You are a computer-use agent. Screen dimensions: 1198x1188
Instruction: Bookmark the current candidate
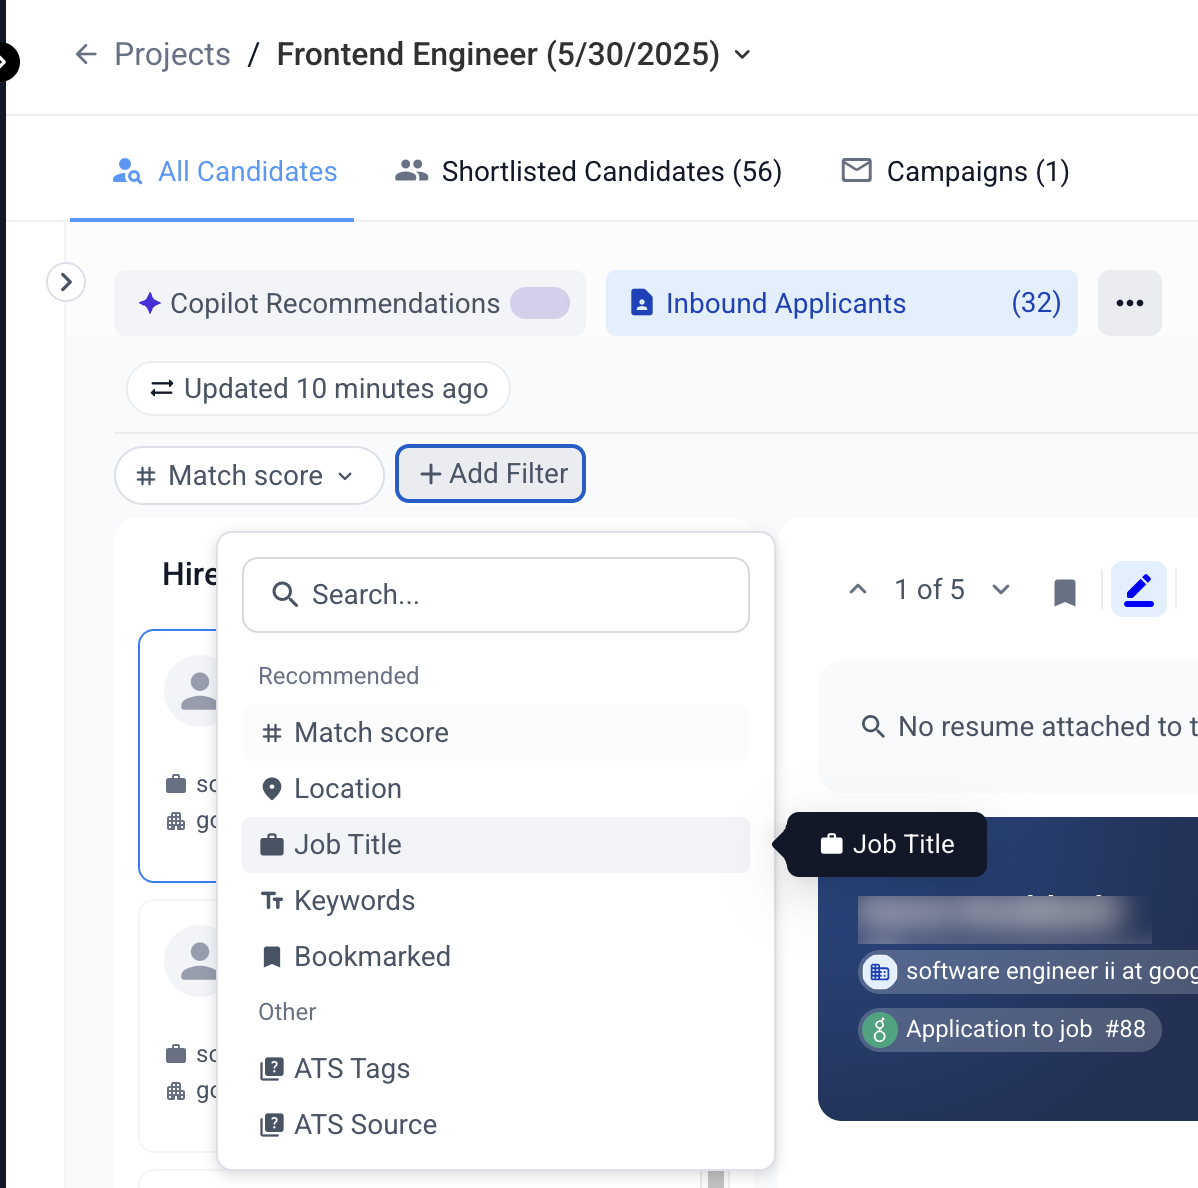[x=1064, y=591]
